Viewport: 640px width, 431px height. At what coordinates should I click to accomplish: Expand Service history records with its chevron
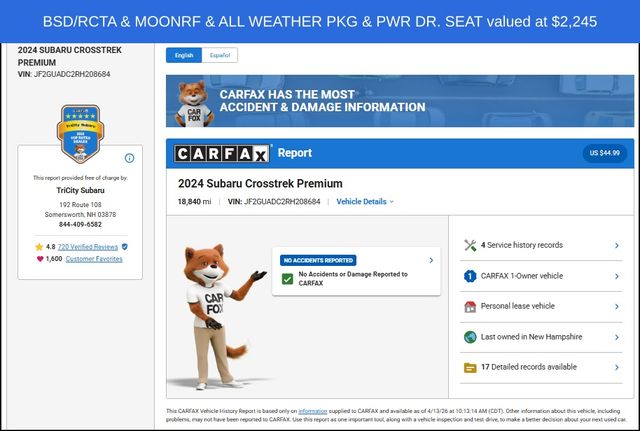pos(617,245)
